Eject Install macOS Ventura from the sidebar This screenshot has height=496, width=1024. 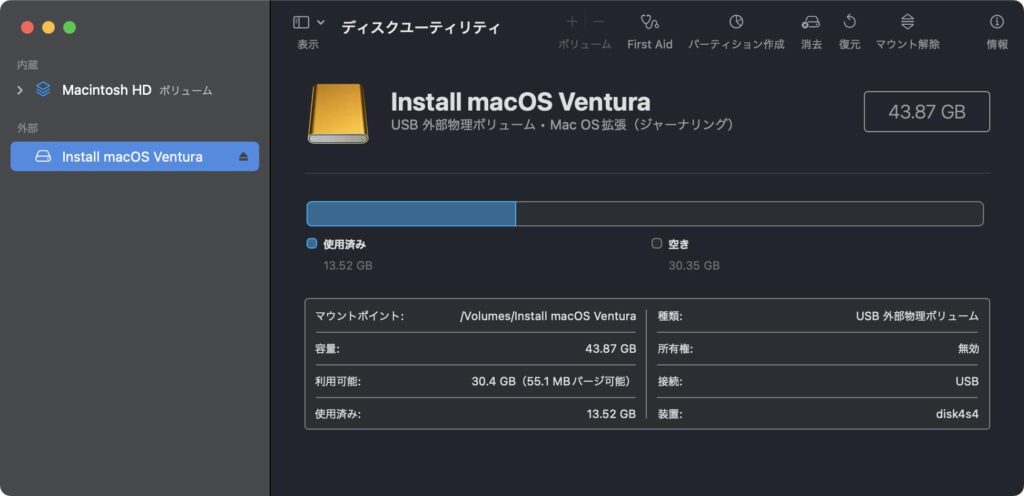tap(244, 157)
